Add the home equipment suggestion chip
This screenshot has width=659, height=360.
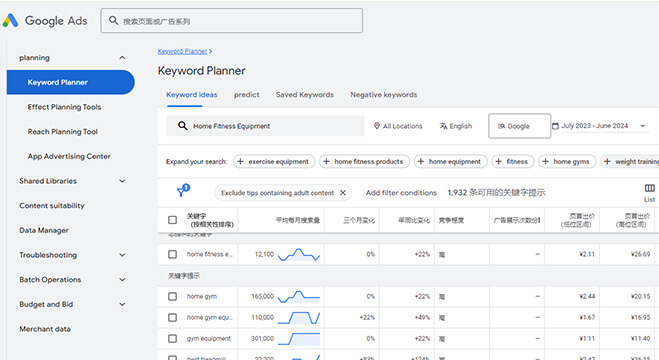(451, 161)
